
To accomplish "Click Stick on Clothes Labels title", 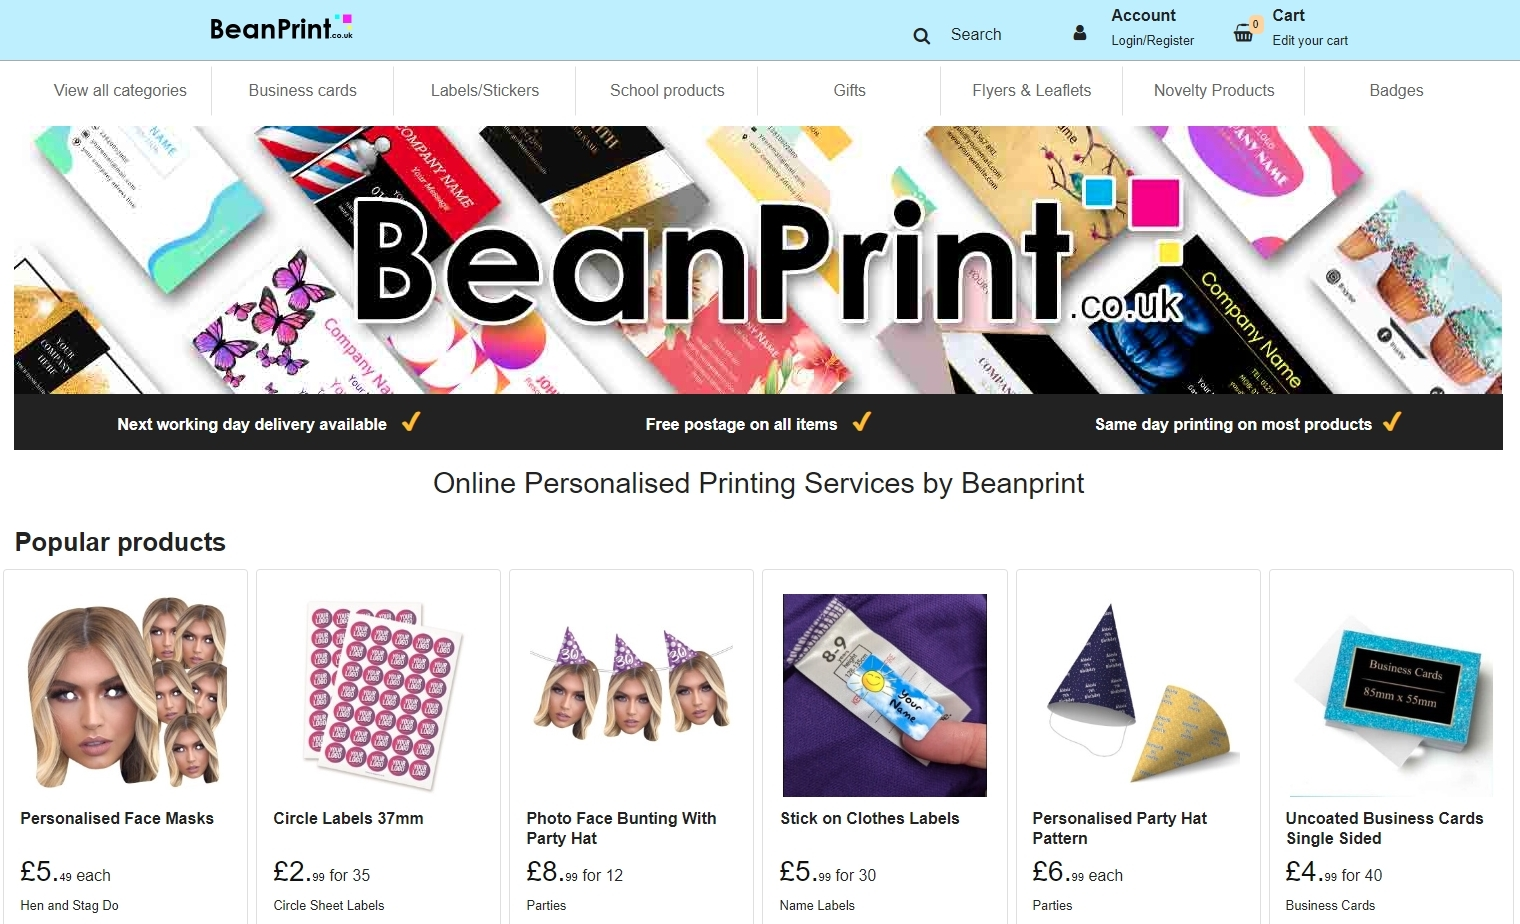I will click(x=869, y=818).
